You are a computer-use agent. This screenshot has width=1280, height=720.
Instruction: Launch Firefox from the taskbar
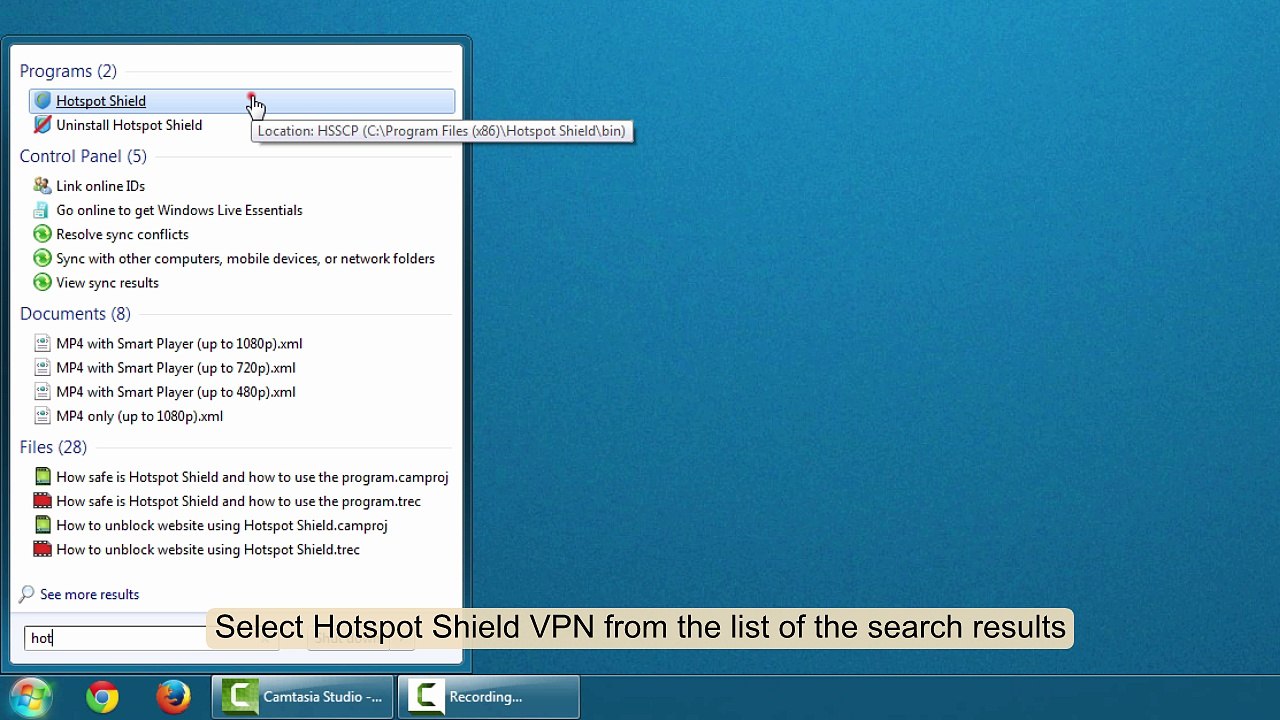click(173, 697)
